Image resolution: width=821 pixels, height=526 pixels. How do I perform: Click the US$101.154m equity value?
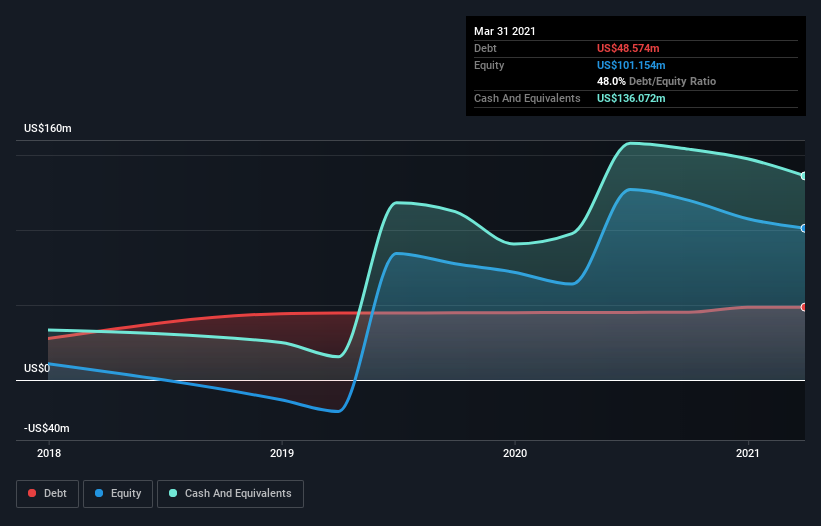(x=631, y=65)
